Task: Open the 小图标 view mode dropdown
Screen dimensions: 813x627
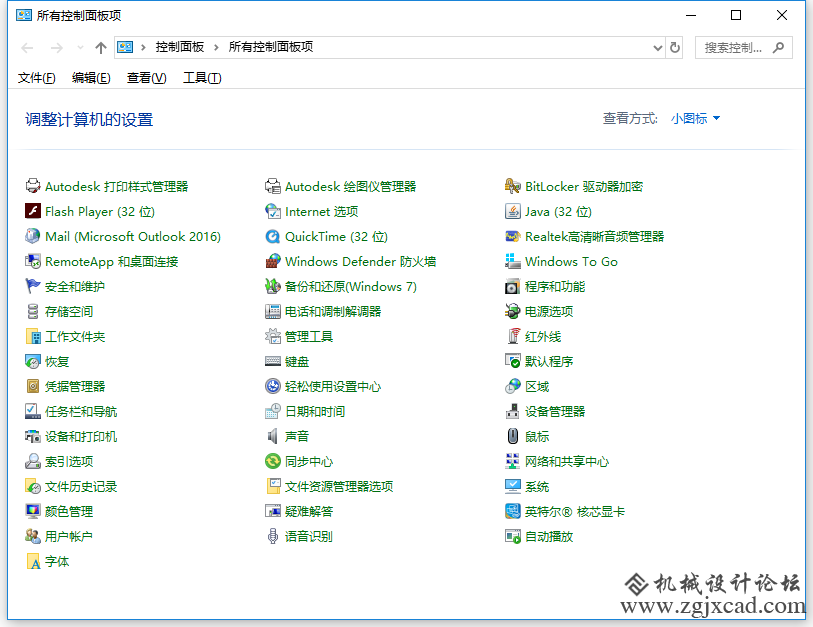Action: (x=695, y=119)
